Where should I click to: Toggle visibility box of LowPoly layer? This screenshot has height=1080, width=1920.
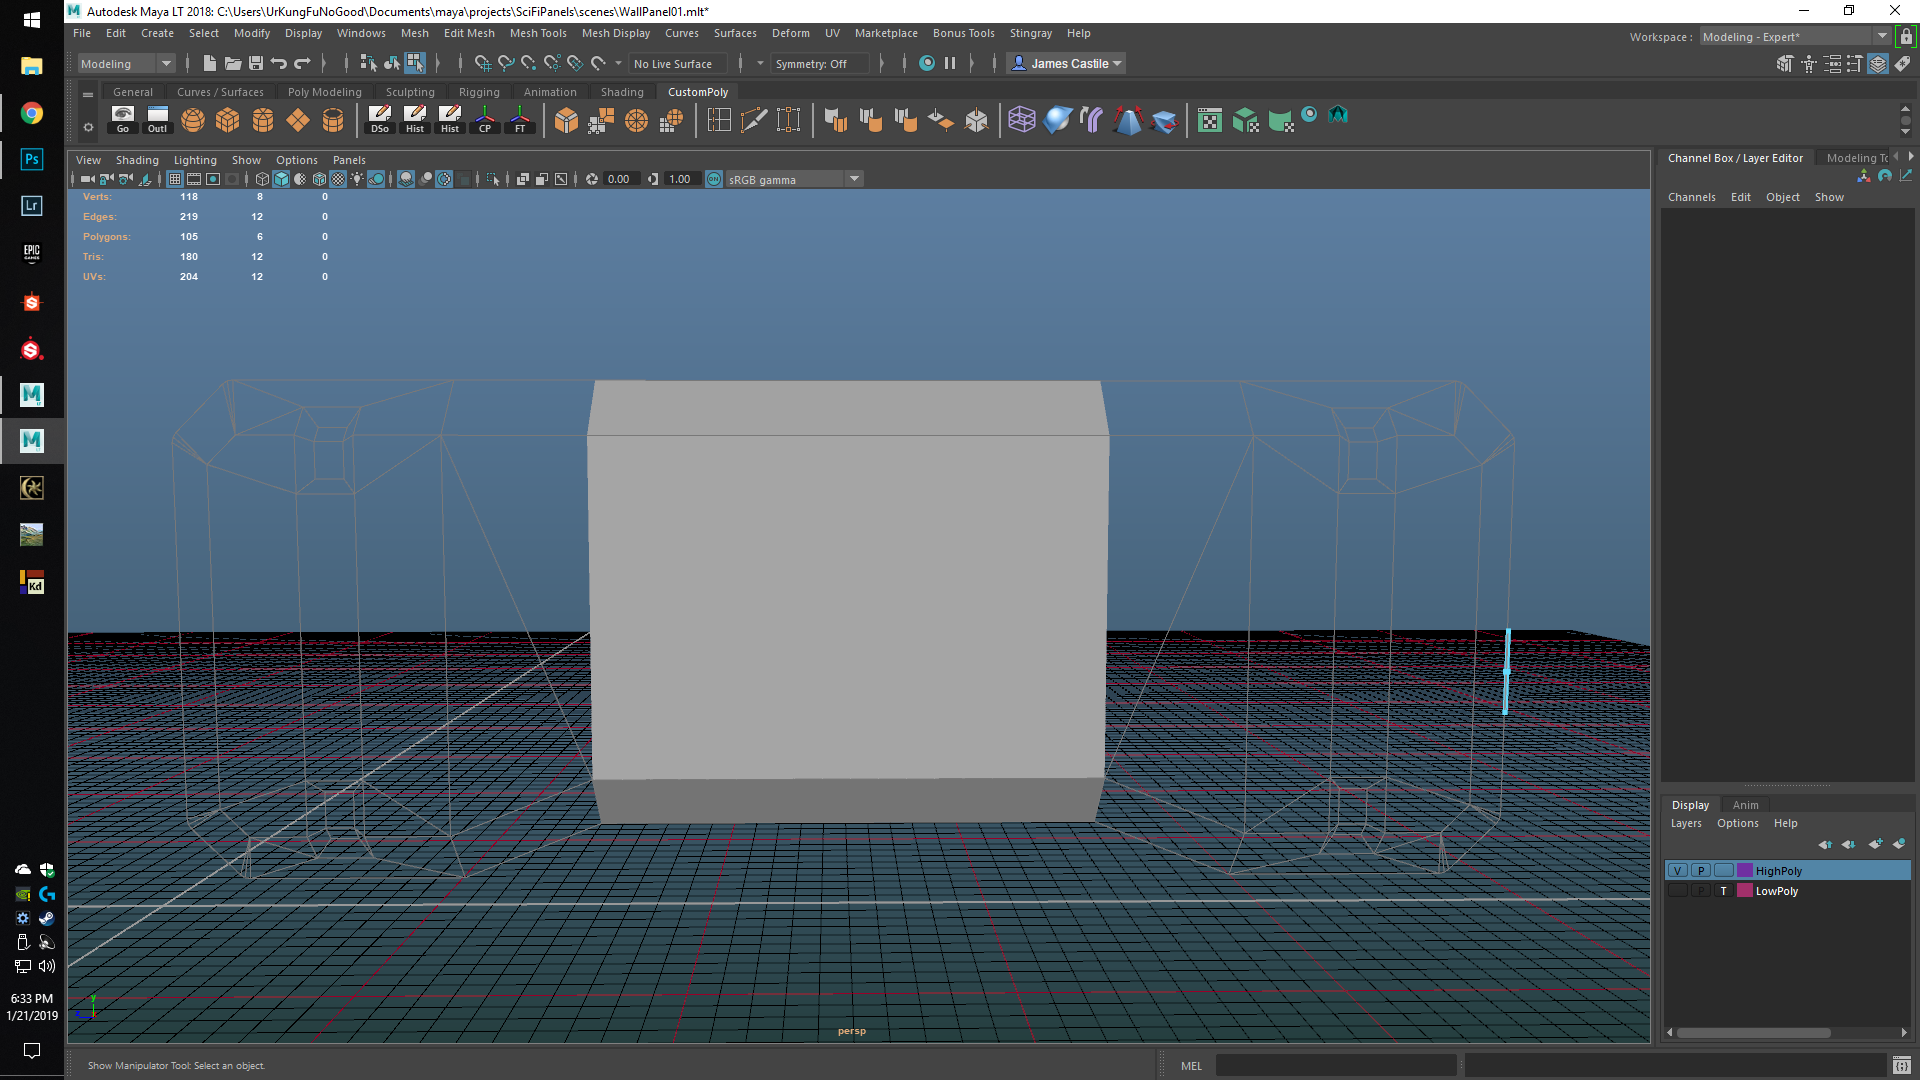[1678, 891]
